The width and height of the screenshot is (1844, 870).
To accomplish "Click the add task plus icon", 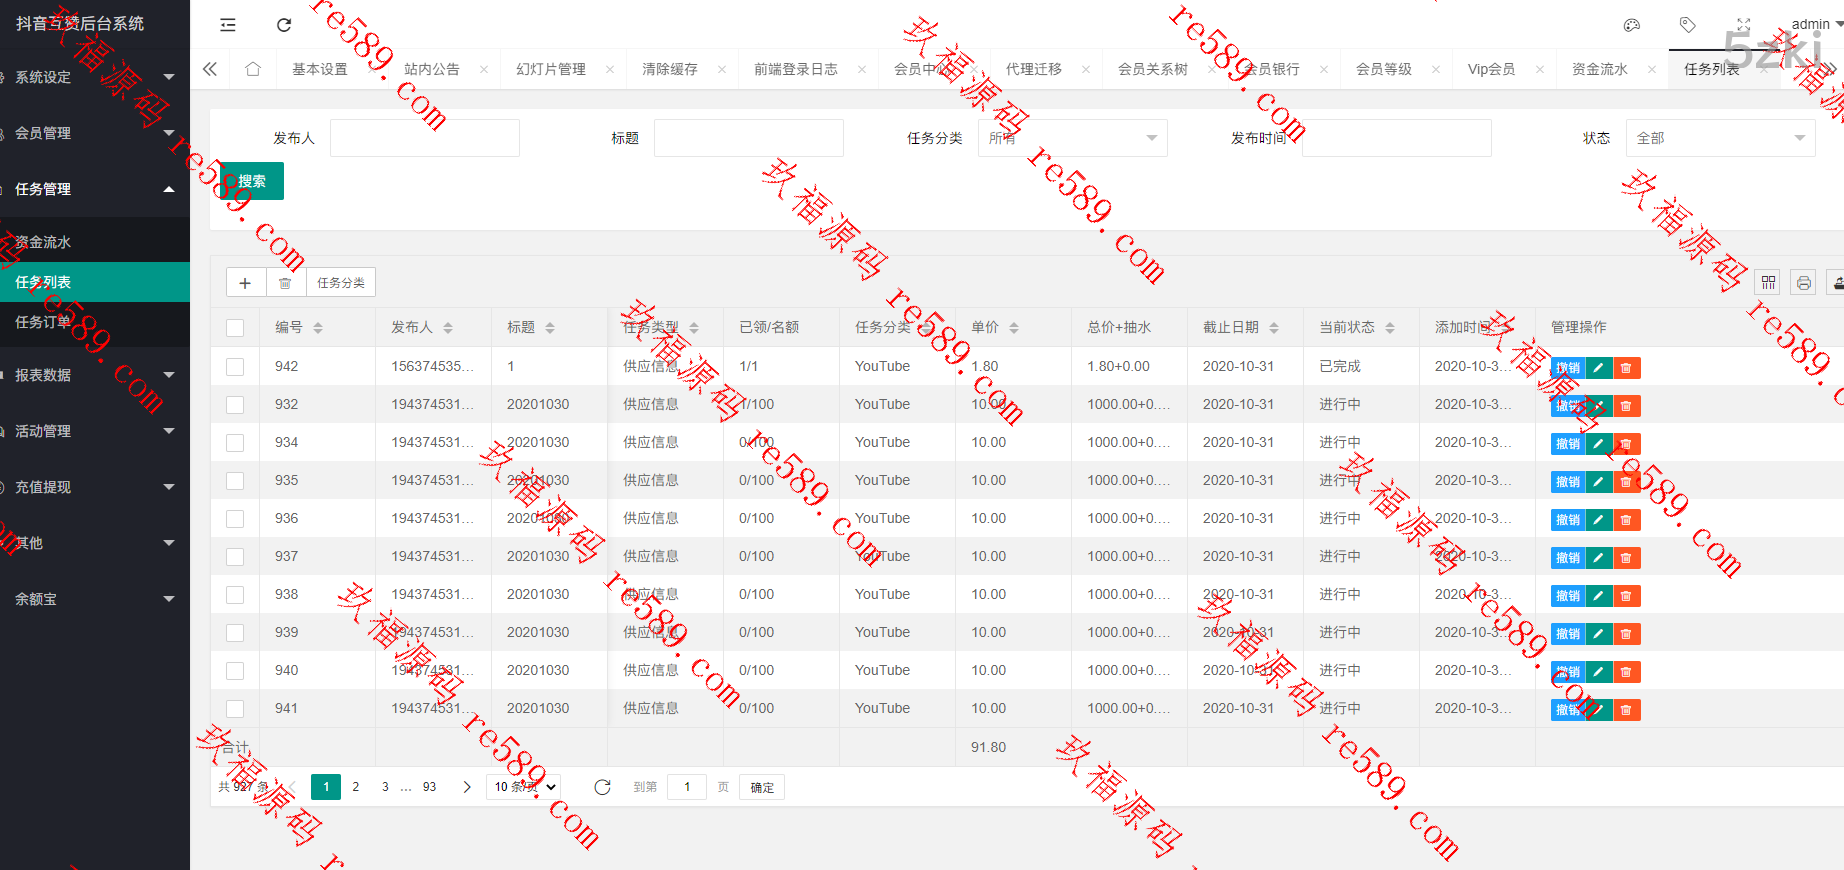I will point(245,283).
